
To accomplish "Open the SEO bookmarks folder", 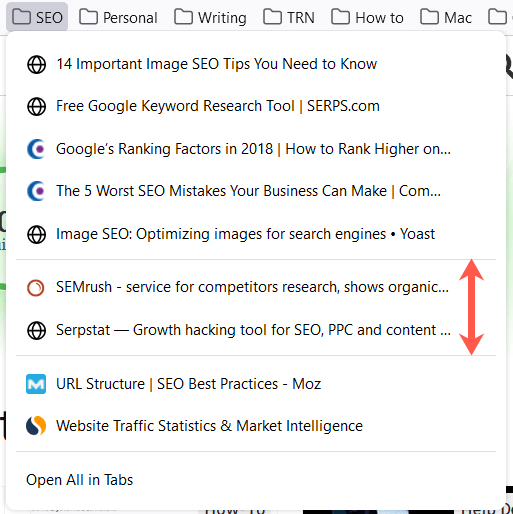I will 37,17.
